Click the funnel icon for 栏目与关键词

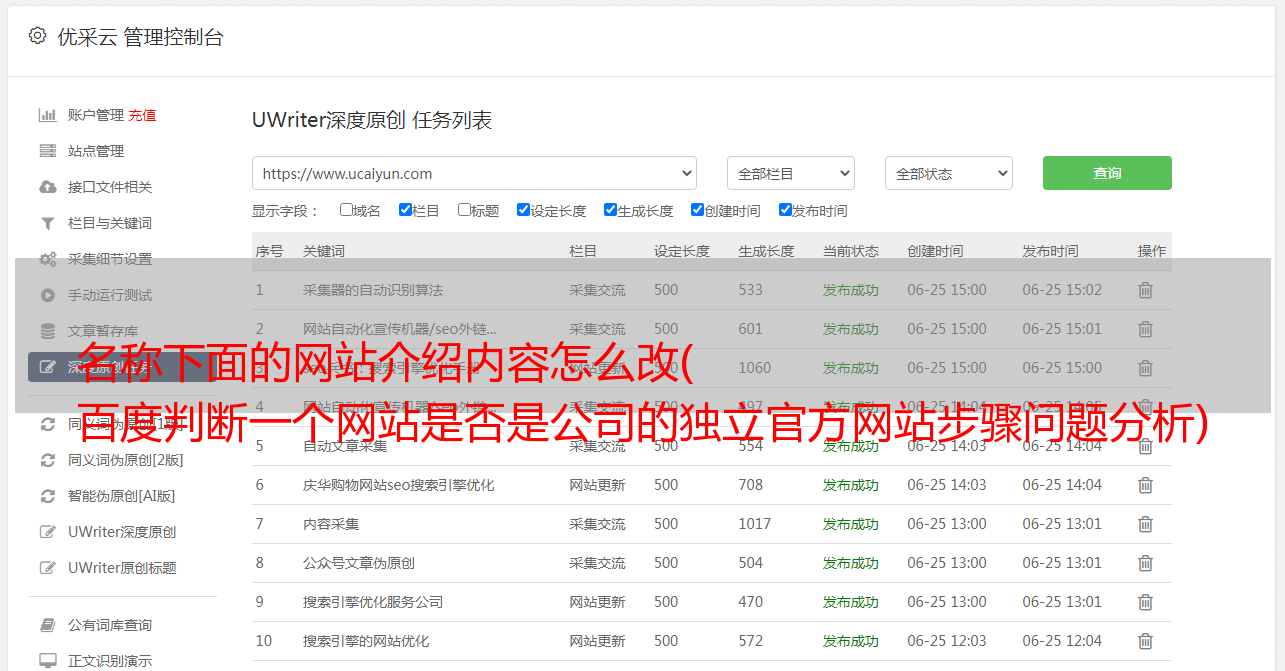[47, 223]
